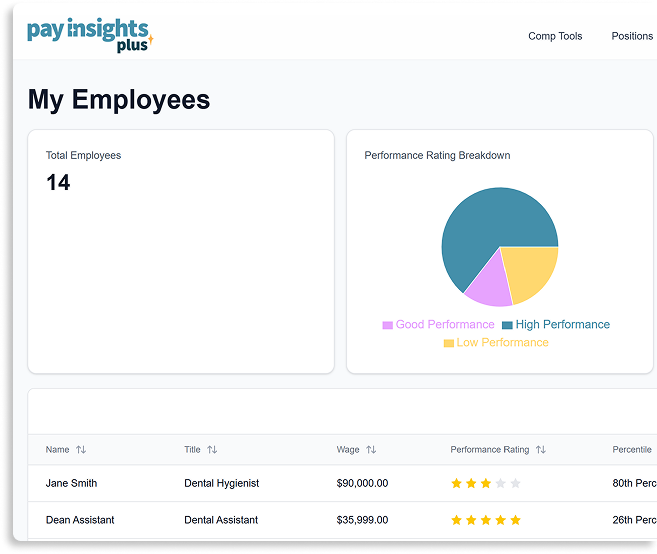Click the Pay Insights Plus logo
Image resolution: width=657 pixels, height=554 pixels.
tap(90, 35)
